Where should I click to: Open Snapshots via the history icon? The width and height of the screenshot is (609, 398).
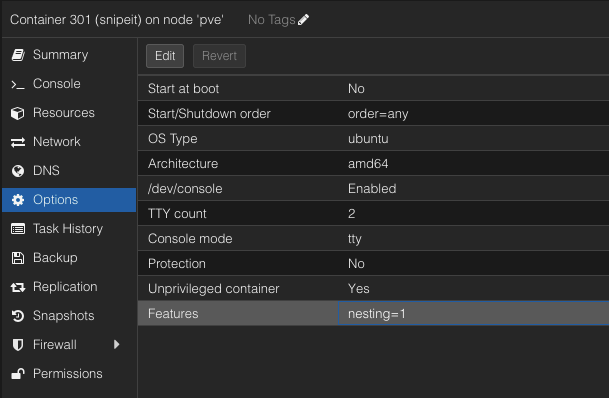click(18, 316)
